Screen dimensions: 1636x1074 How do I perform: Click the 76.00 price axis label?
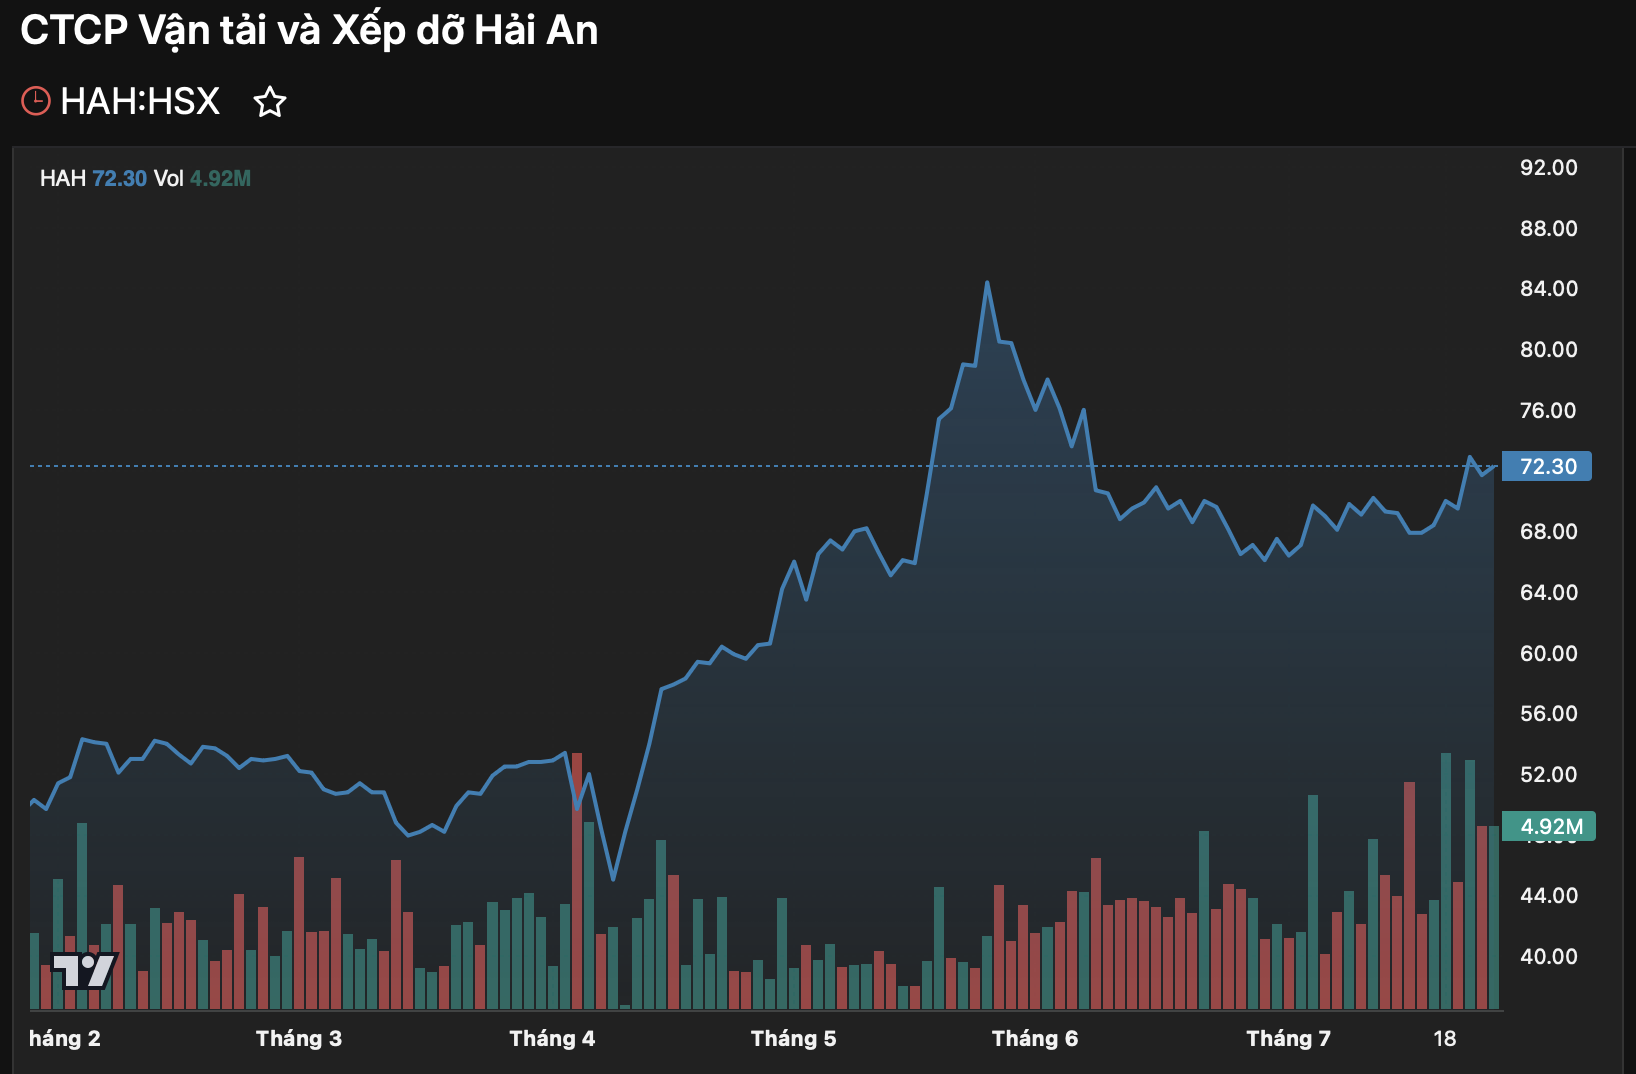(x=1549, y=411)
